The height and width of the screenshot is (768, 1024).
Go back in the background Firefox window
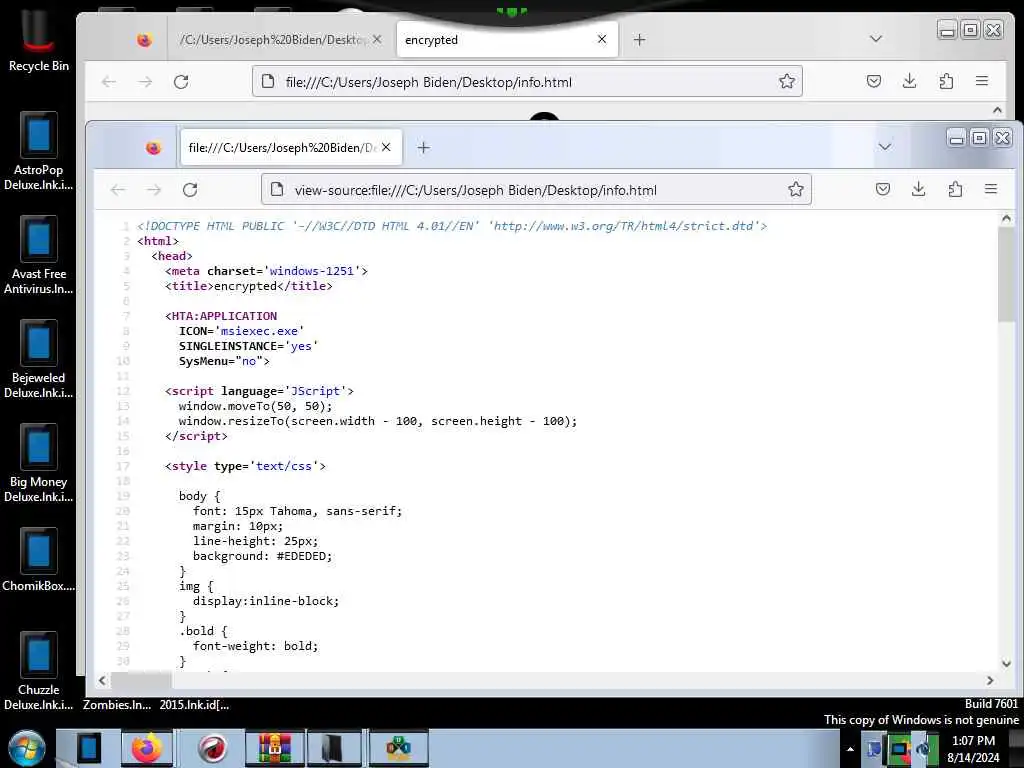108,82
